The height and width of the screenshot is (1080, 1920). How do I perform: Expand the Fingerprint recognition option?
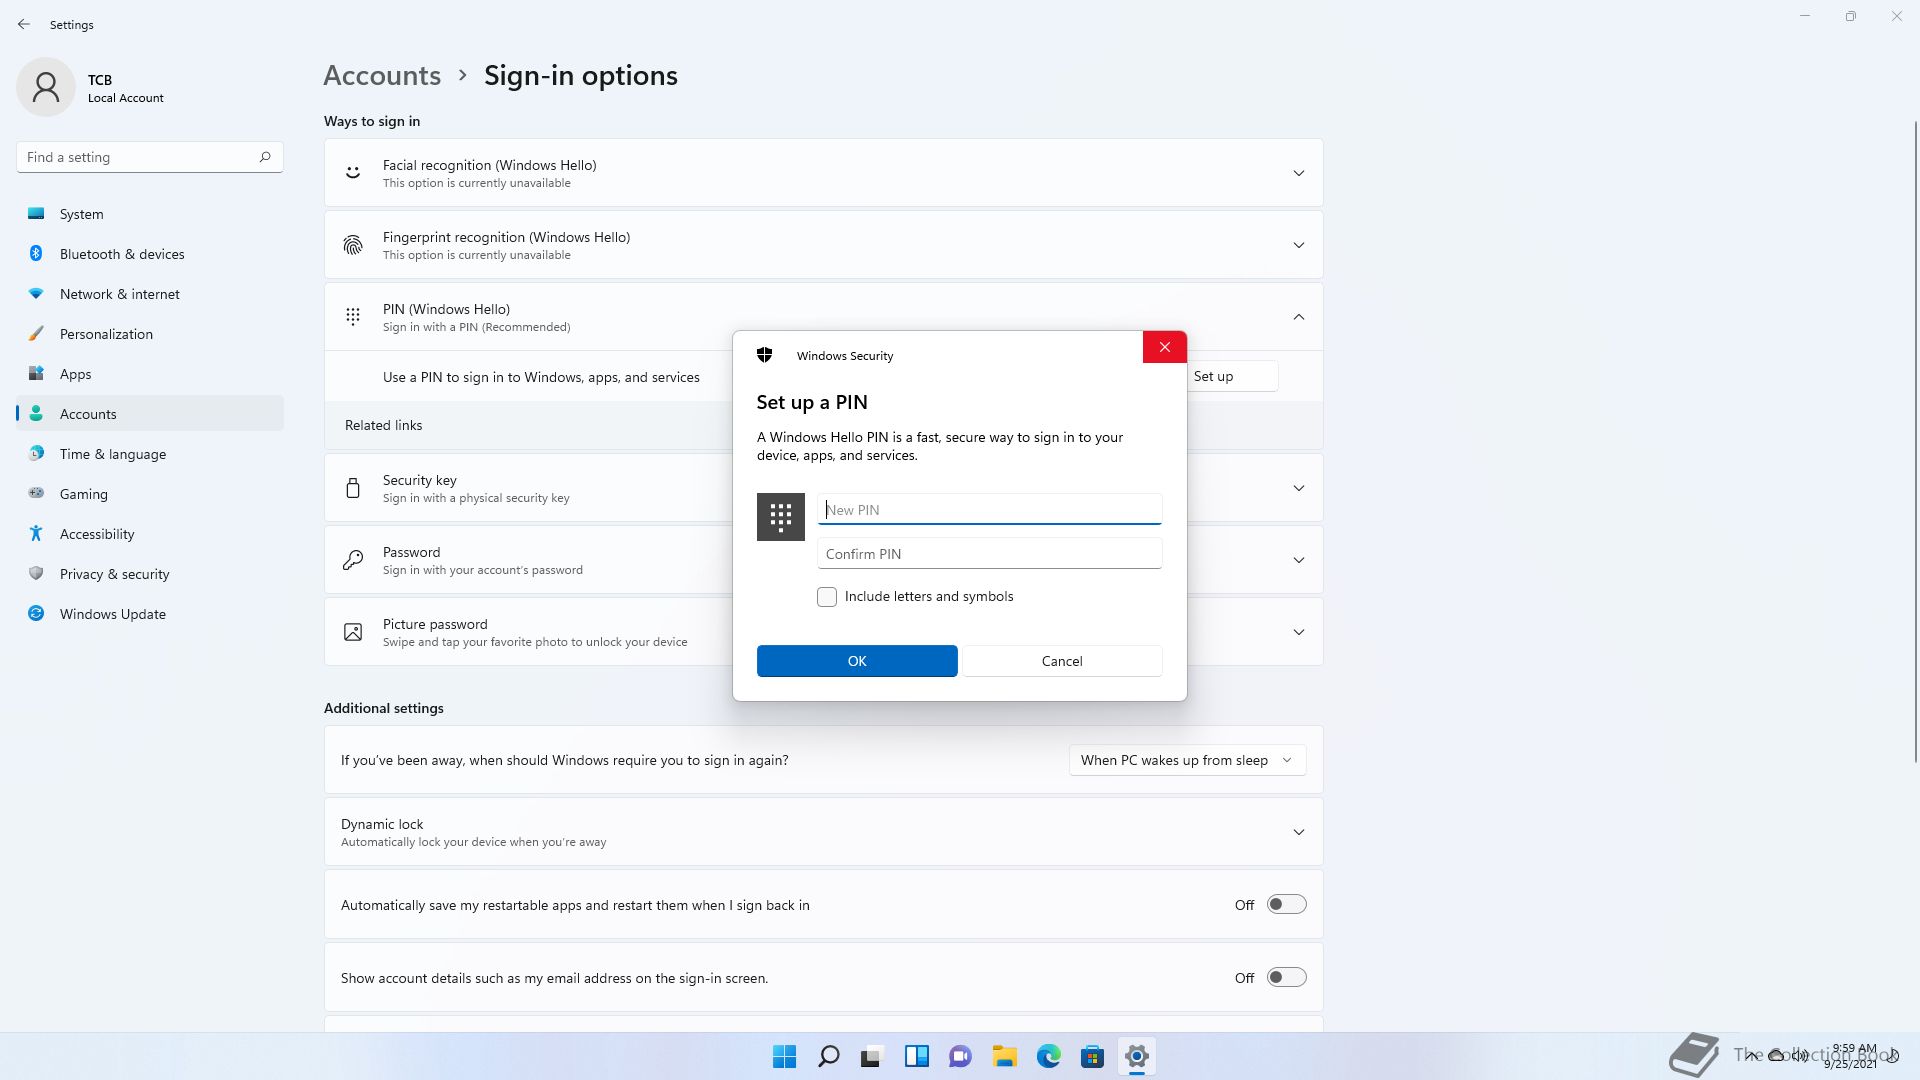(1299, 245)
